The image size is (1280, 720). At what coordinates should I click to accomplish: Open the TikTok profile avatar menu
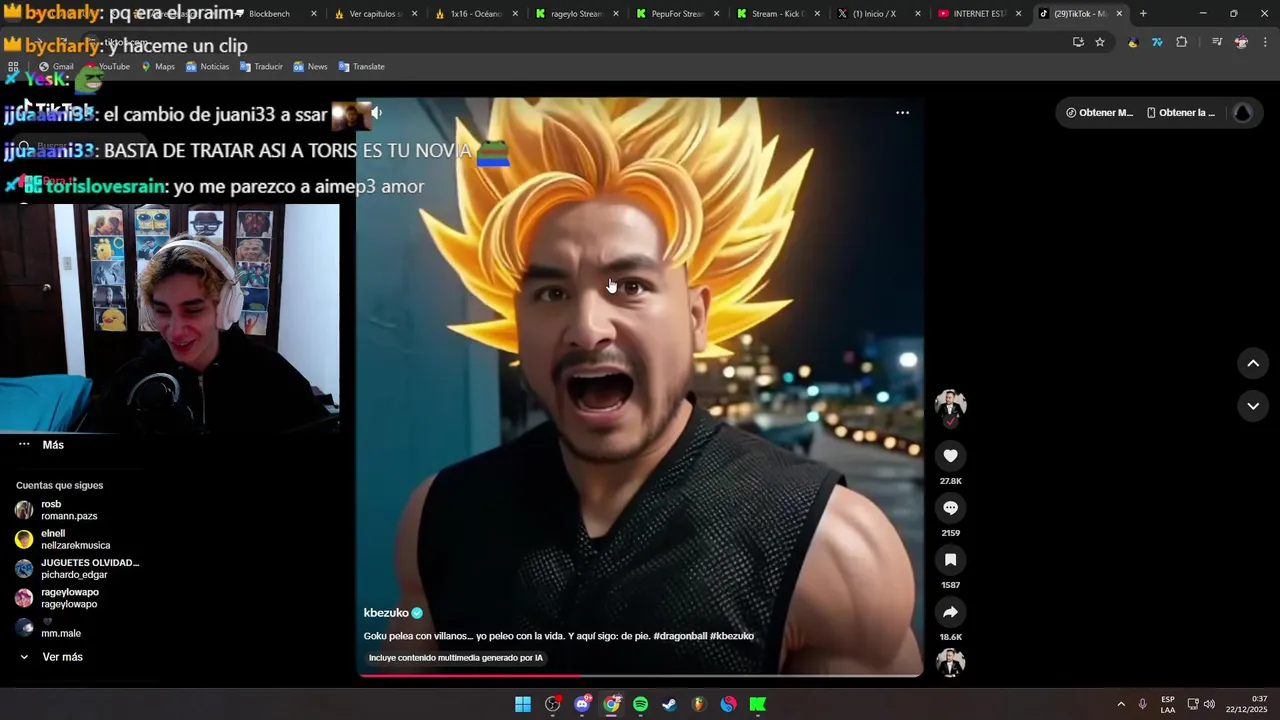pyautogui.click(x=1243, y=113)
